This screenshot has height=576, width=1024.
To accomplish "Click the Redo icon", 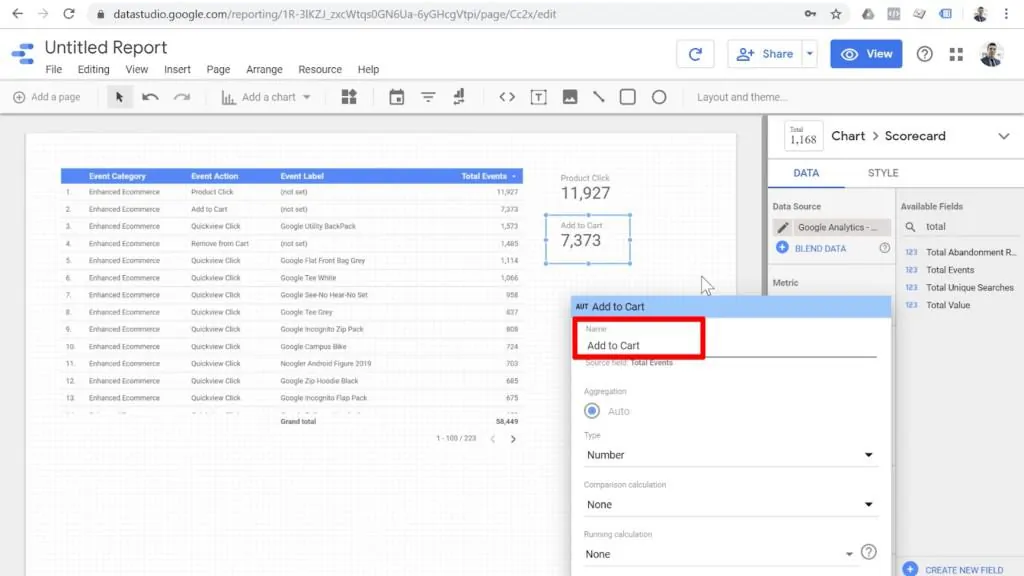I will pyautogui.click(x=183, y=97).
